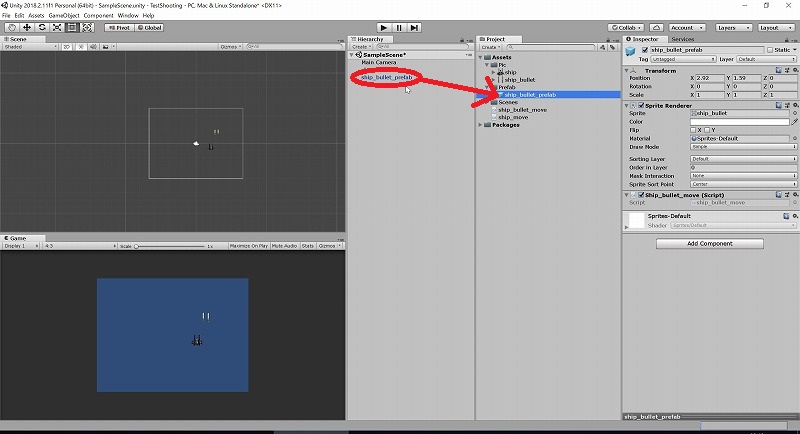Check Flip Y checkbox

tap(707, 130)
